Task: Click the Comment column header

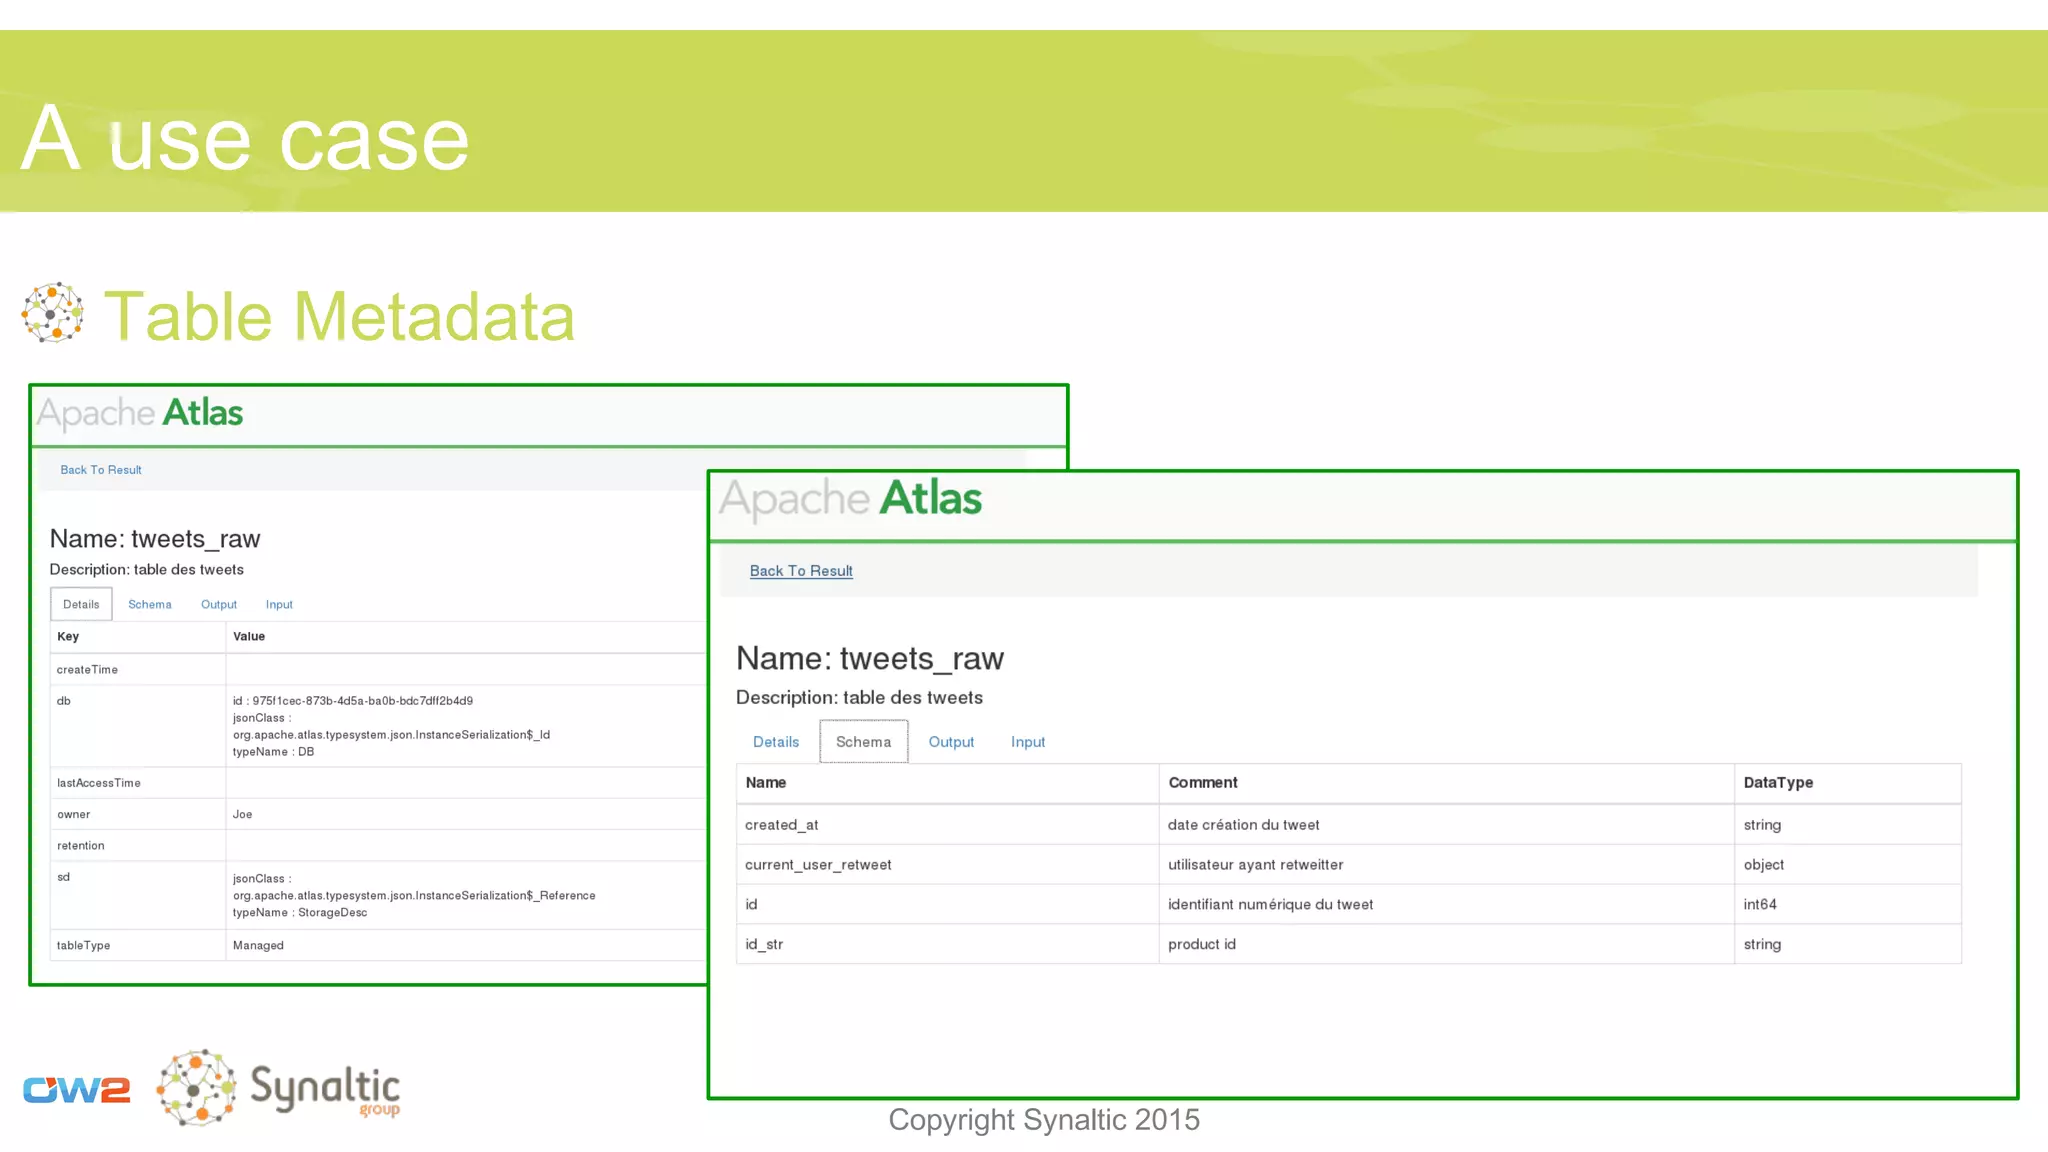Action: pos(1446,783)
